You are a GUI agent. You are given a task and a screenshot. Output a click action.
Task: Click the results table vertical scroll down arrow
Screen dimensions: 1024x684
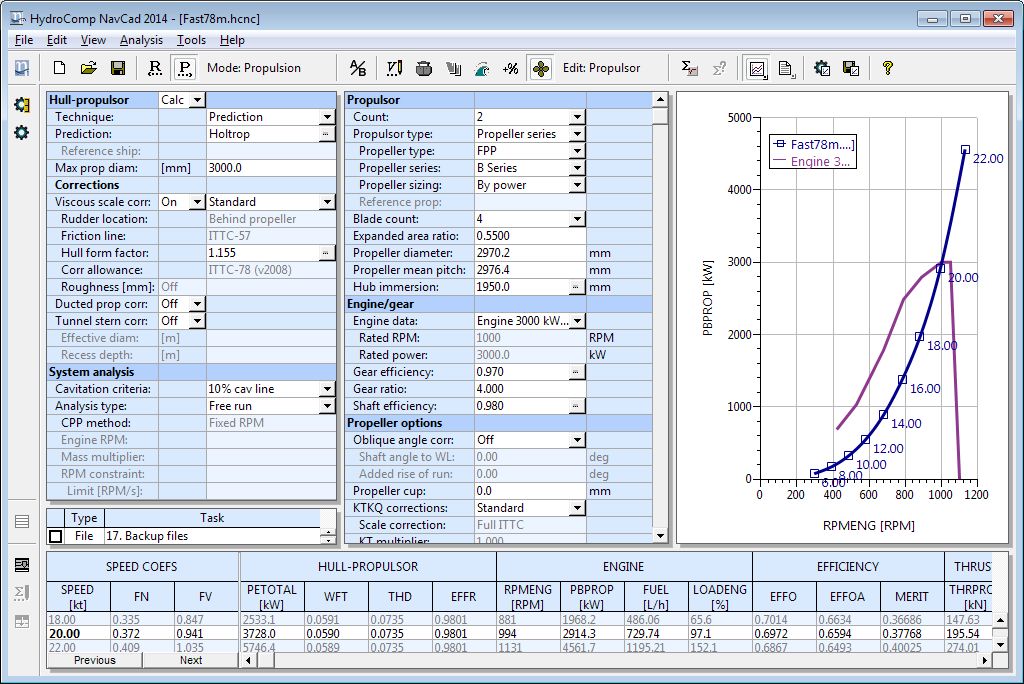[x=1000, y=645]
